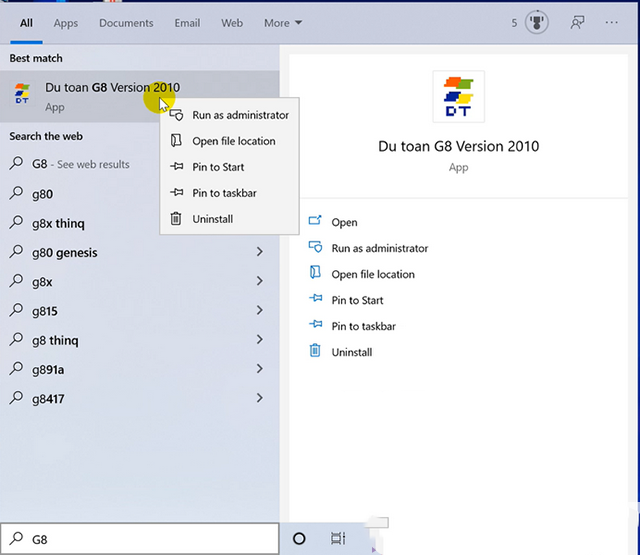The height and width of the screenshot is (555, 640).
Task: Click the rewards trophy badge icon
Action: coord(536,22)
